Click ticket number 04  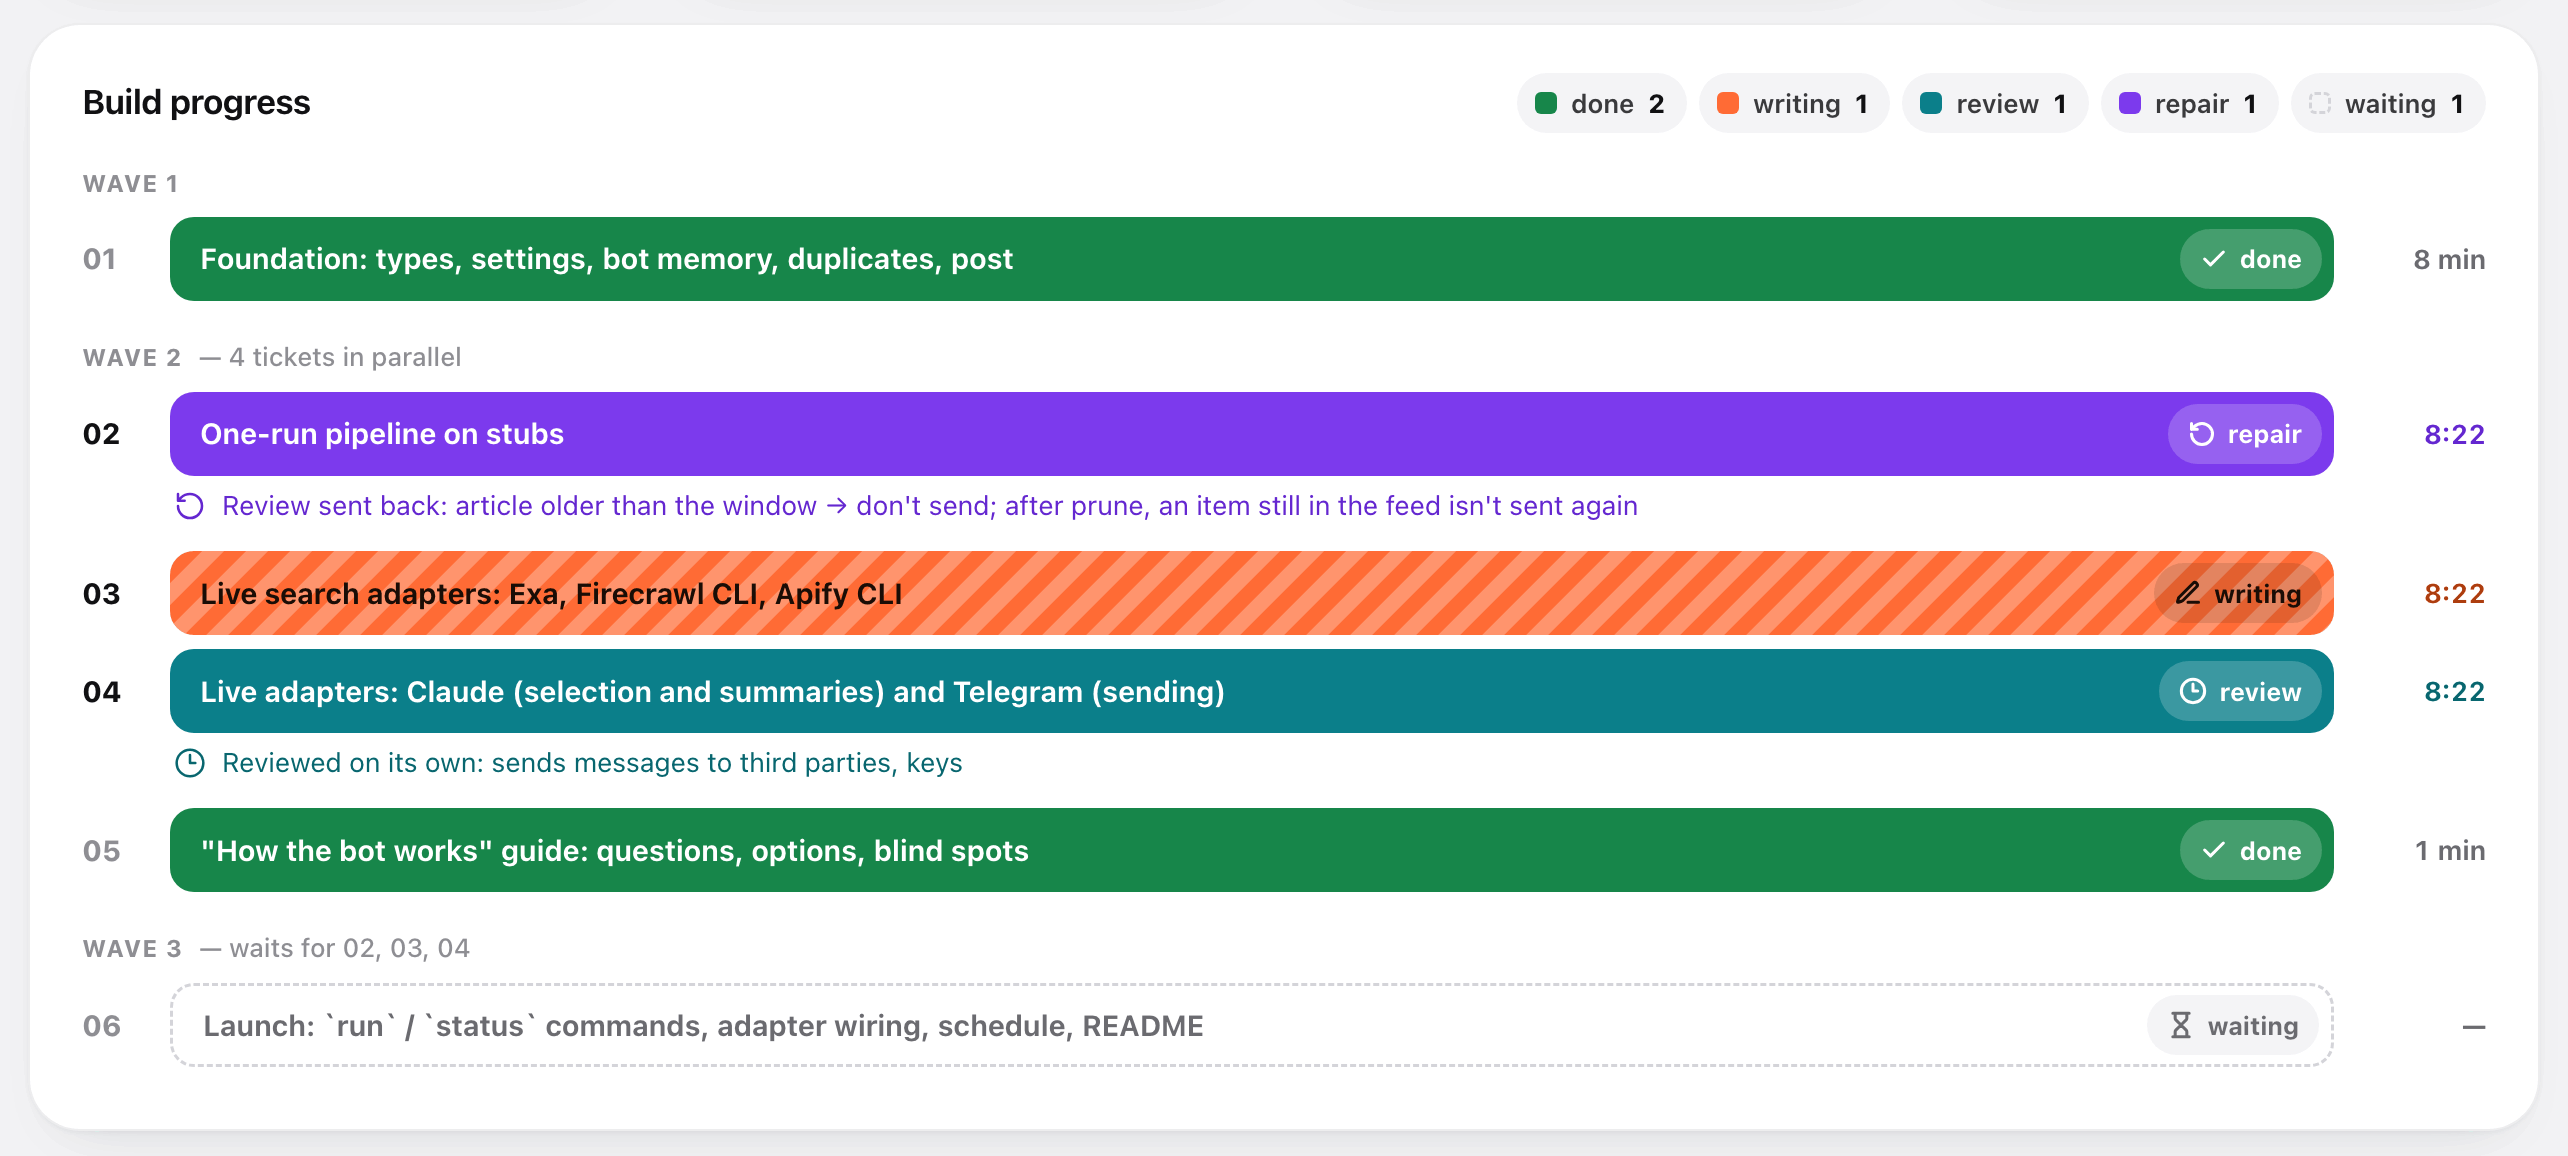pos(102,691)
